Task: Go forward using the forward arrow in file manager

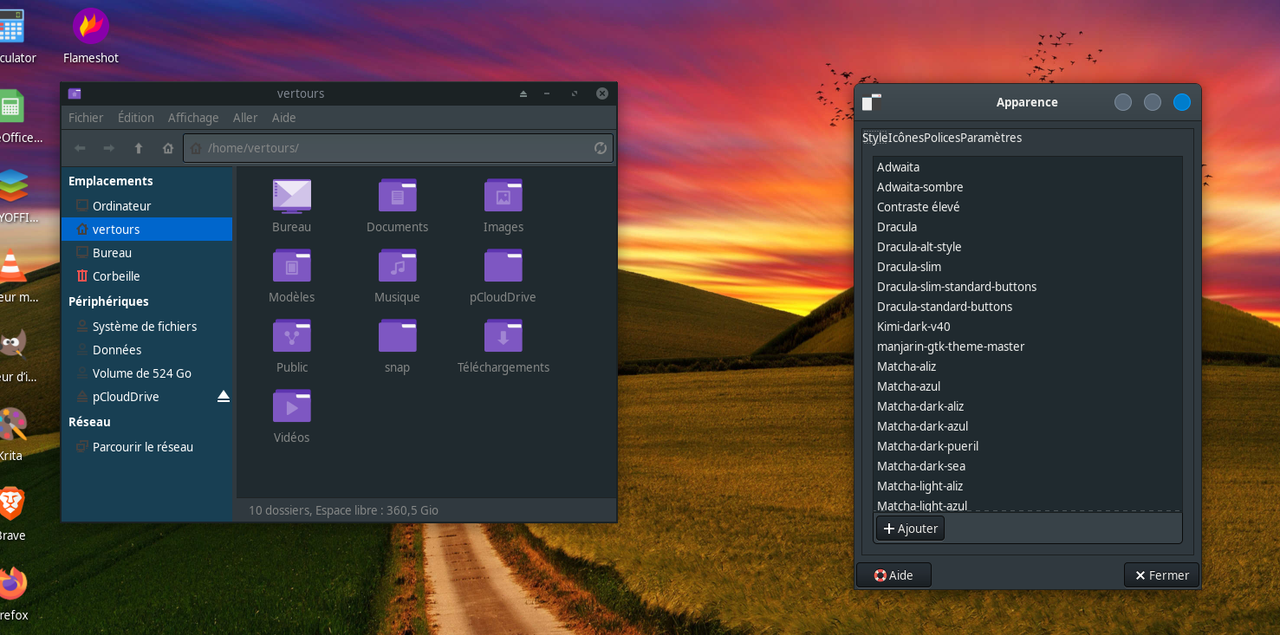Action: click(x=109, y=148)
